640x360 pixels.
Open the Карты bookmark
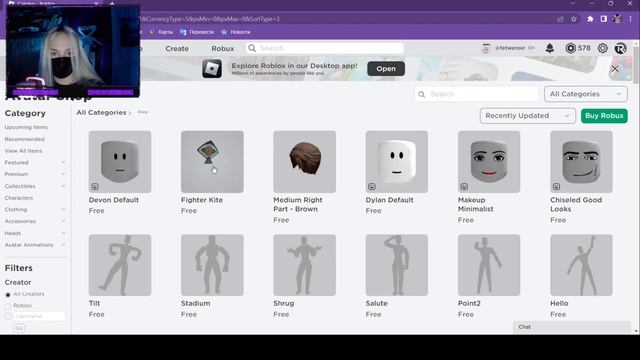coord(161,32)
